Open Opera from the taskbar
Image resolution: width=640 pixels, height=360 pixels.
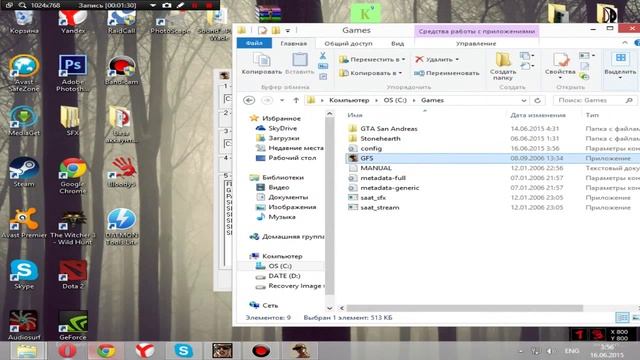67,351
